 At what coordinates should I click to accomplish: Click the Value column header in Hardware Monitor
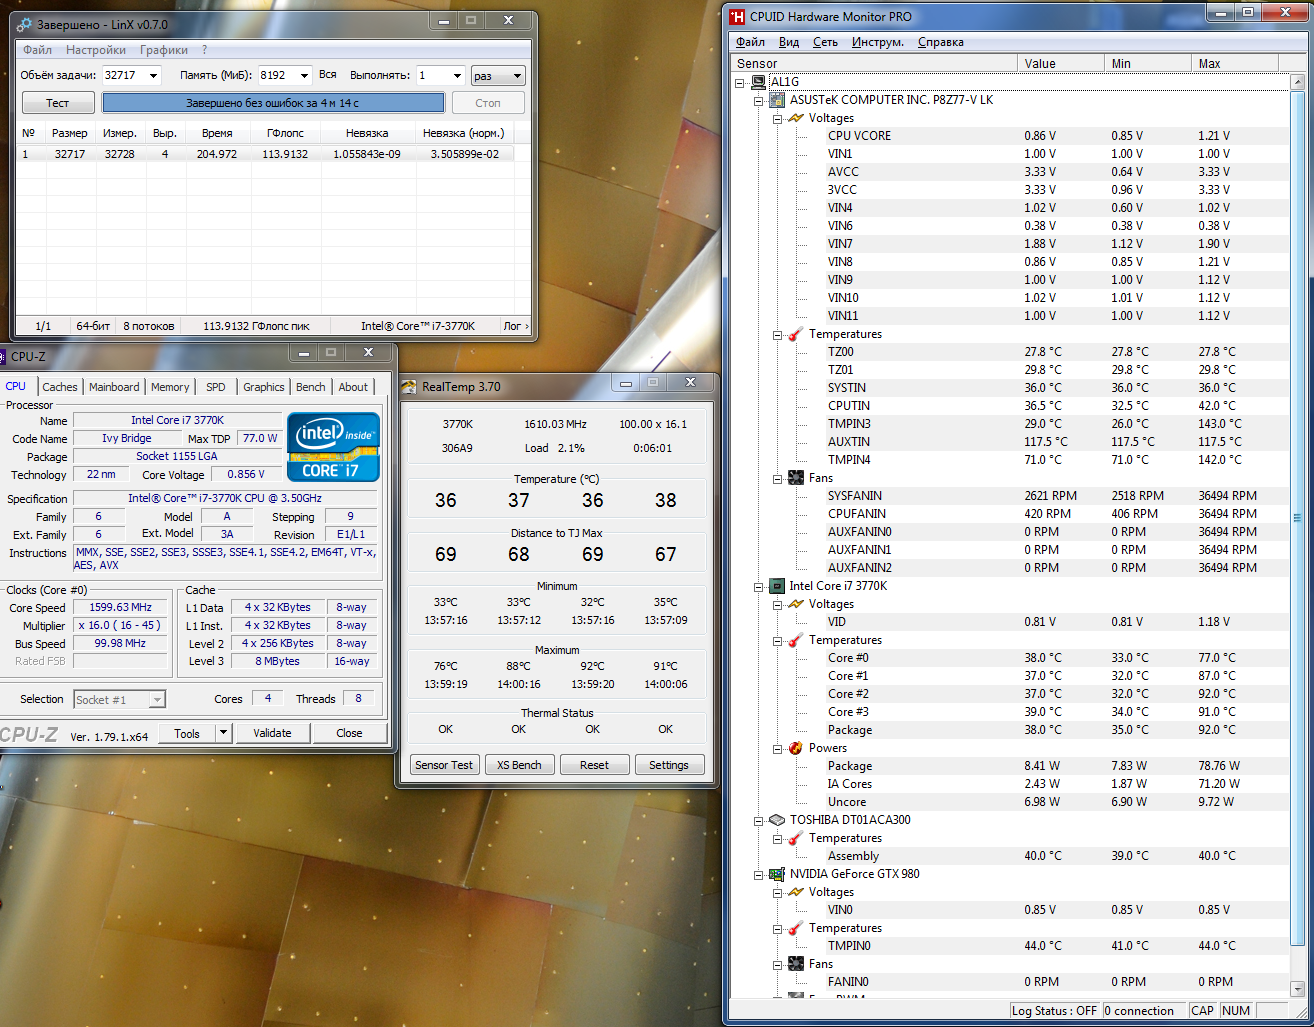(x=1062, y=63)
